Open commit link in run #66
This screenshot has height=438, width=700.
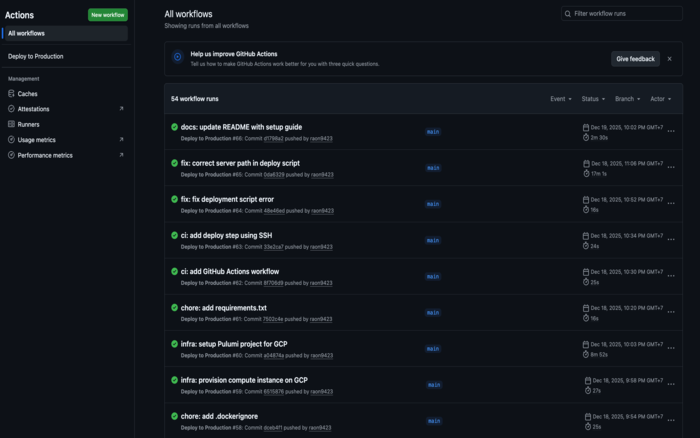(x=273, y=139)
